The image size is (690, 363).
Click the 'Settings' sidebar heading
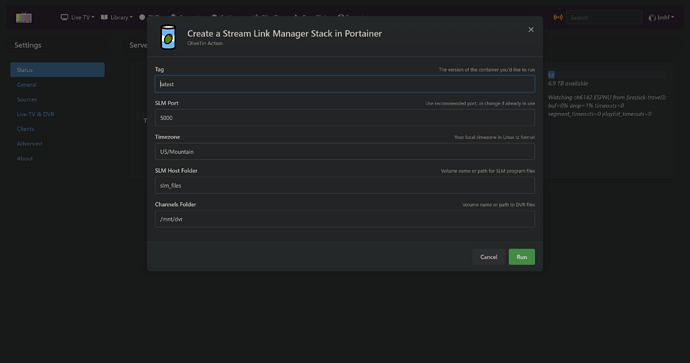28,45
